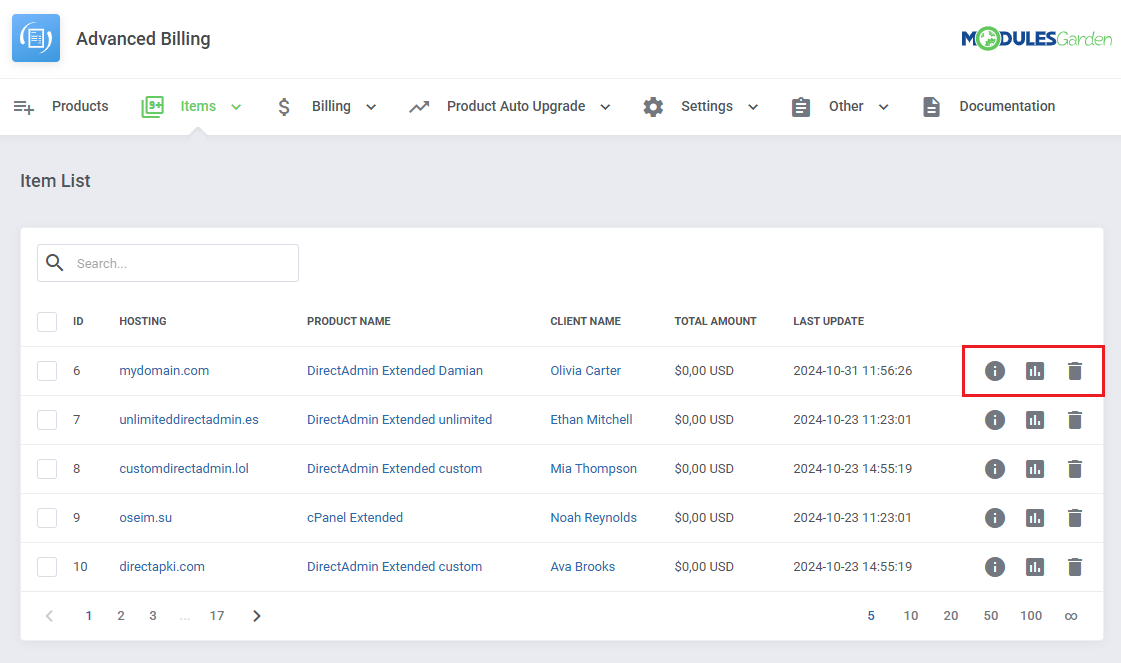This screenshot has height=663, width=1121.
Task: Open client Olivia Carter's profile
Action: [x=586, y=370]
